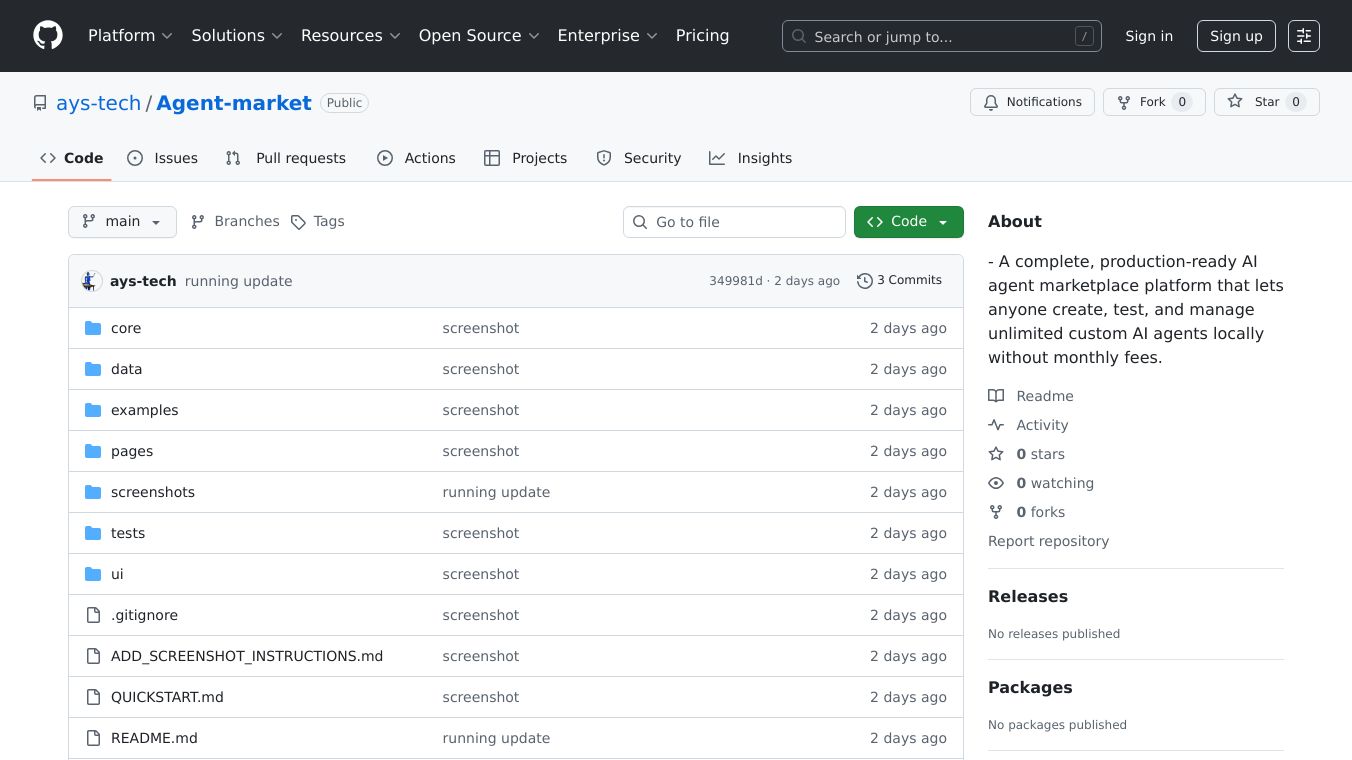The image size is (1352, 760).
Task: Open the QUICKSTART.md file
Action: [x=167, y=697]
